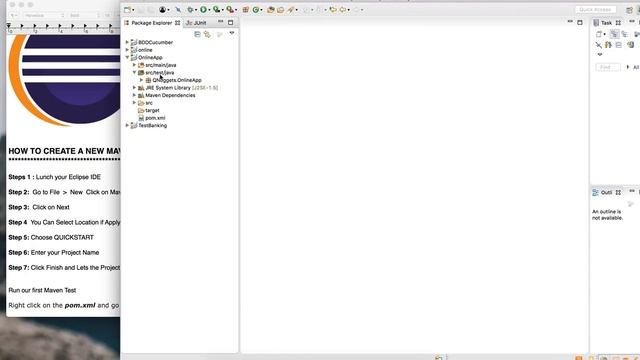The height and width of the screenshot is (360, 640).
Task: Open the Run dropdown arrow
Action: 209,10
